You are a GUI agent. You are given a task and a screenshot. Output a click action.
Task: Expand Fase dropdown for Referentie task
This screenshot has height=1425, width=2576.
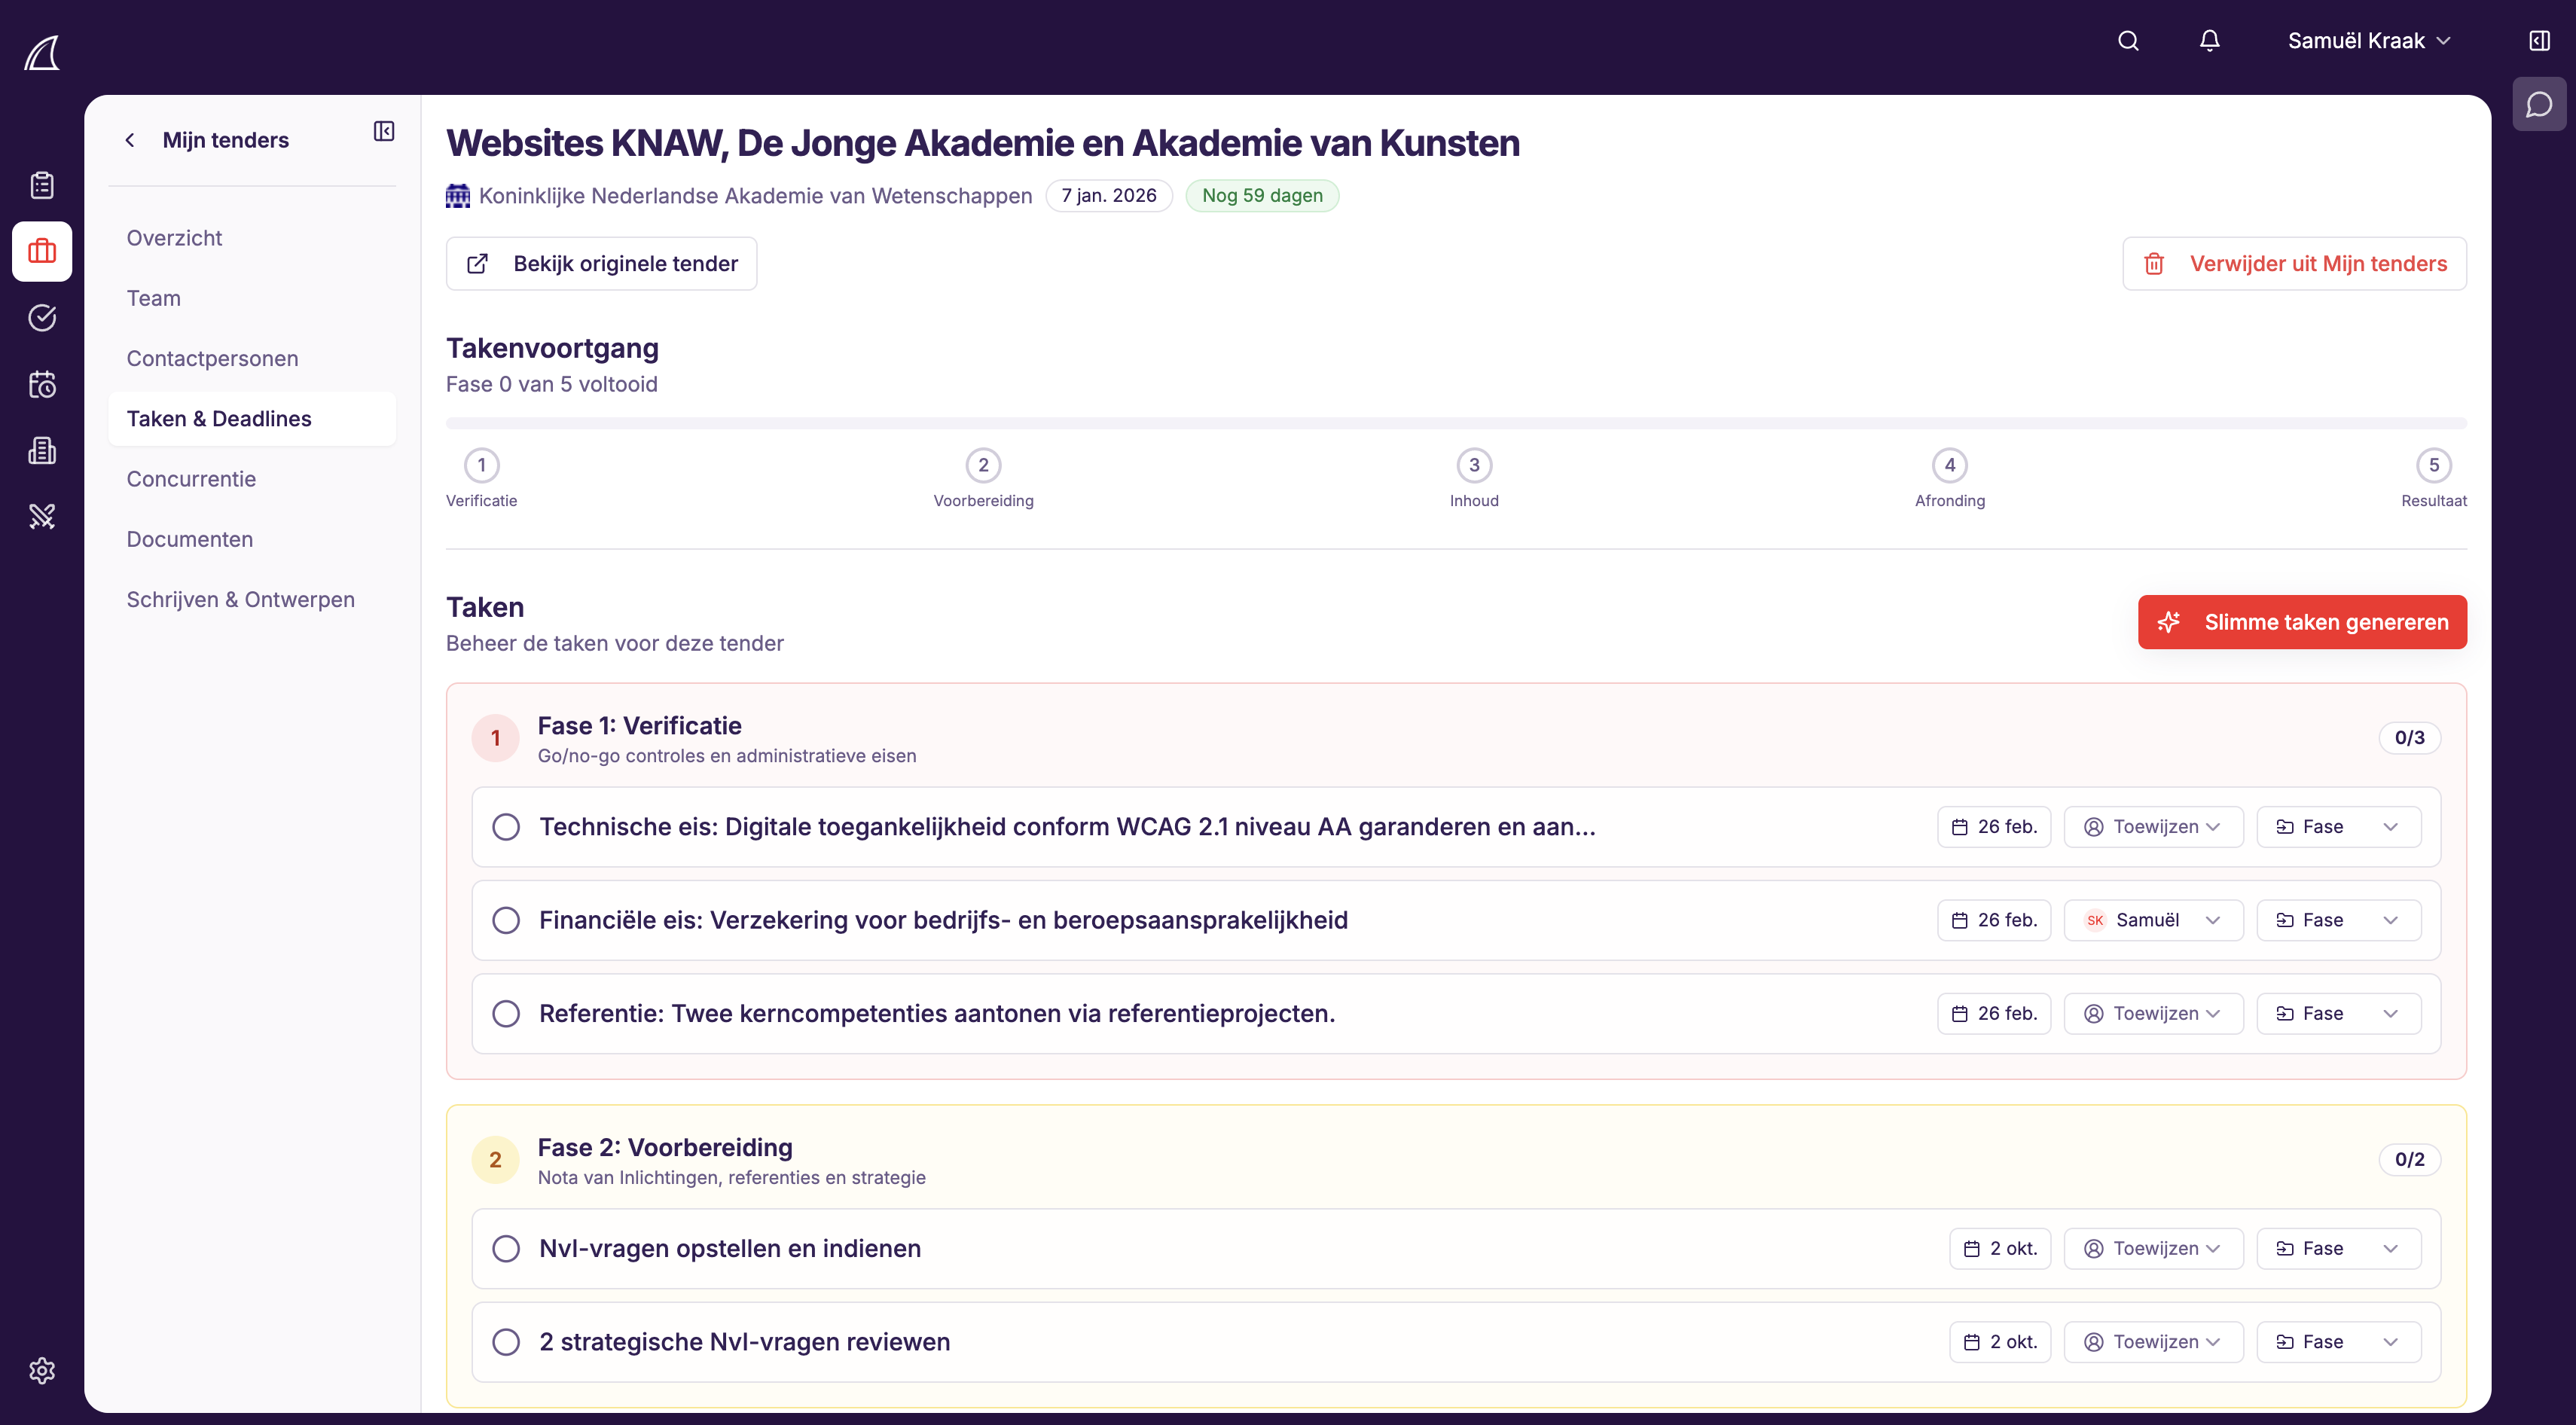click(x=2338, y=1014)
